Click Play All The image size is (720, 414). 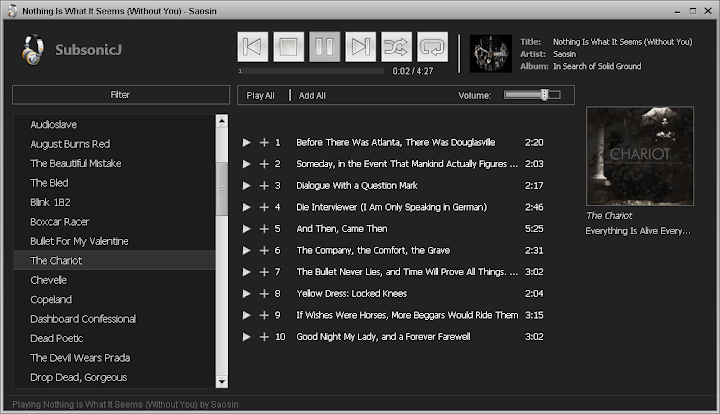coord(260,95)
